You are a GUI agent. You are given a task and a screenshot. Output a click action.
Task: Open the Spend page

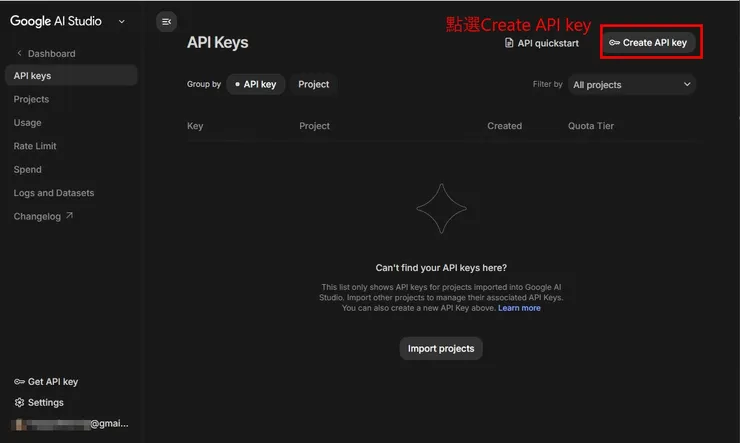click(x=27, y=170)
